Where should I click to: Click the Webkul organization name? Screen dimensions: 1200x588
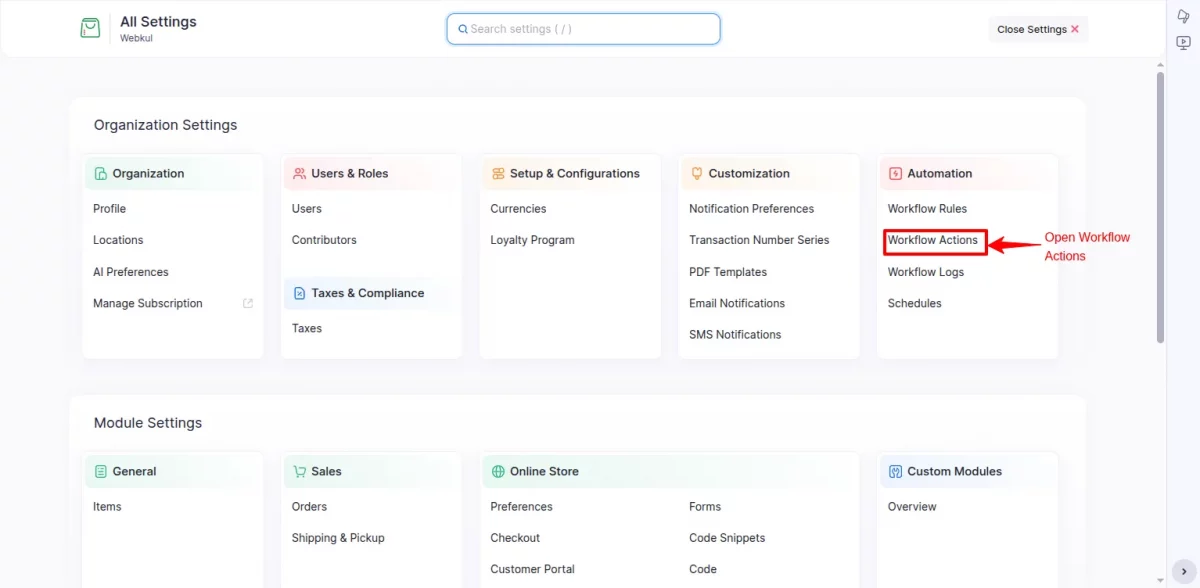tap(136, 39)
